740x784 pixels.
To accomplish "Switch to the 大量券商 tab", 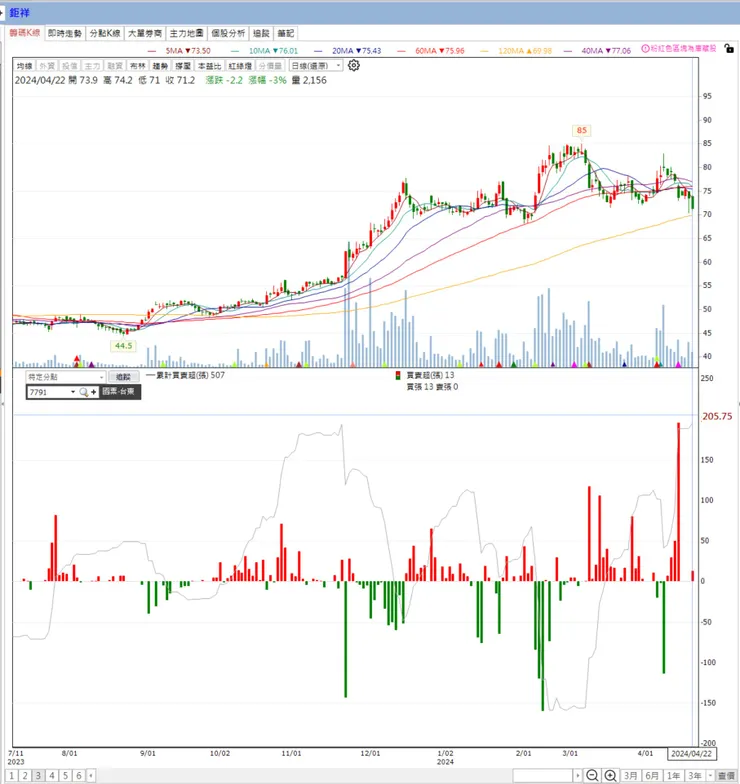I will click(x=145, y=33).
